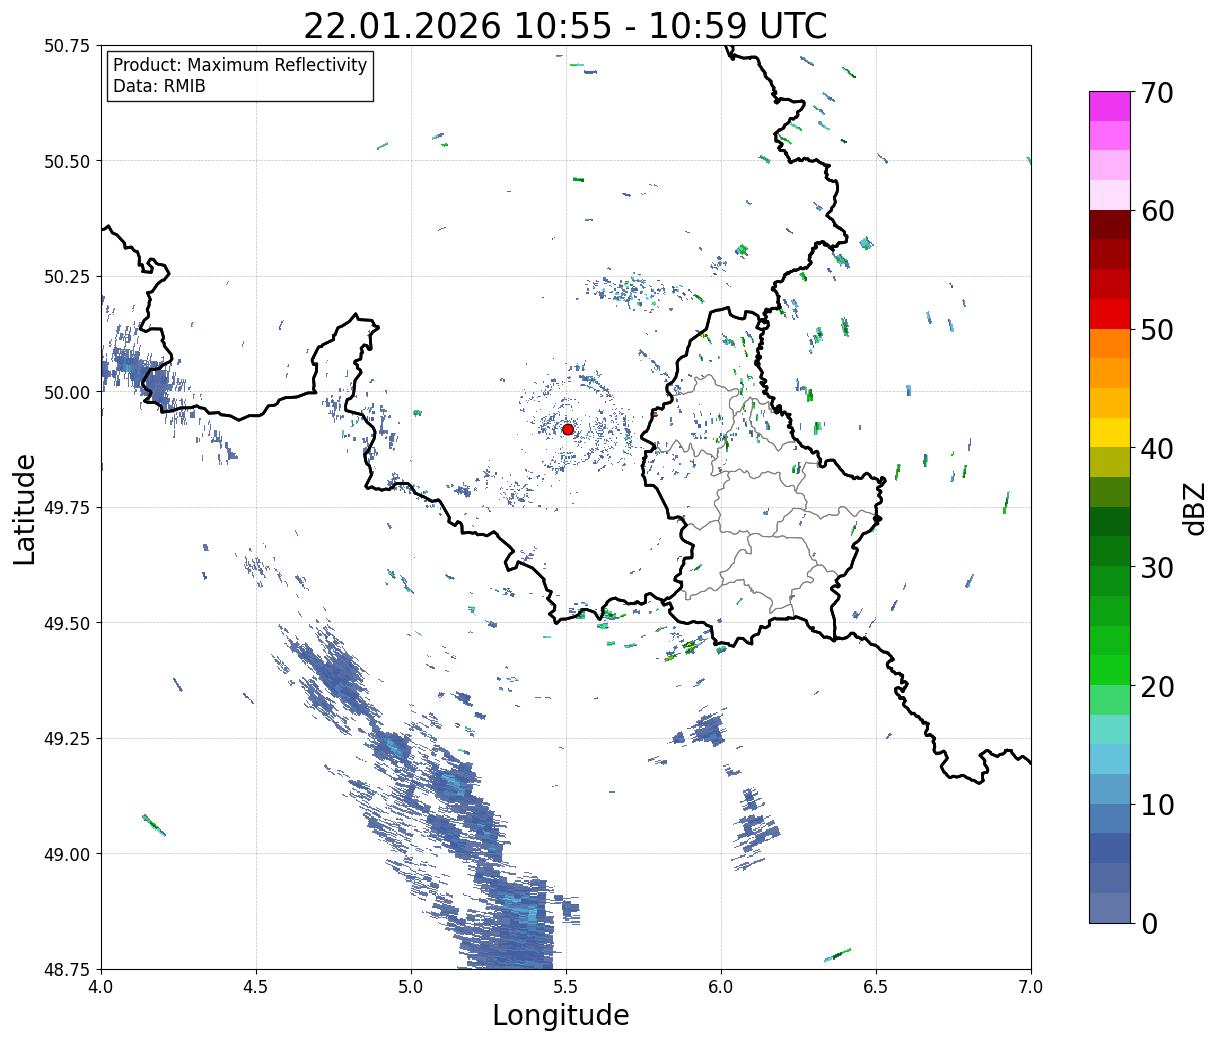This screenshot has height=1040, width=1219.
Task: Click 'Product: Maximum Reflectivity' label text
Action: [240, 65]
